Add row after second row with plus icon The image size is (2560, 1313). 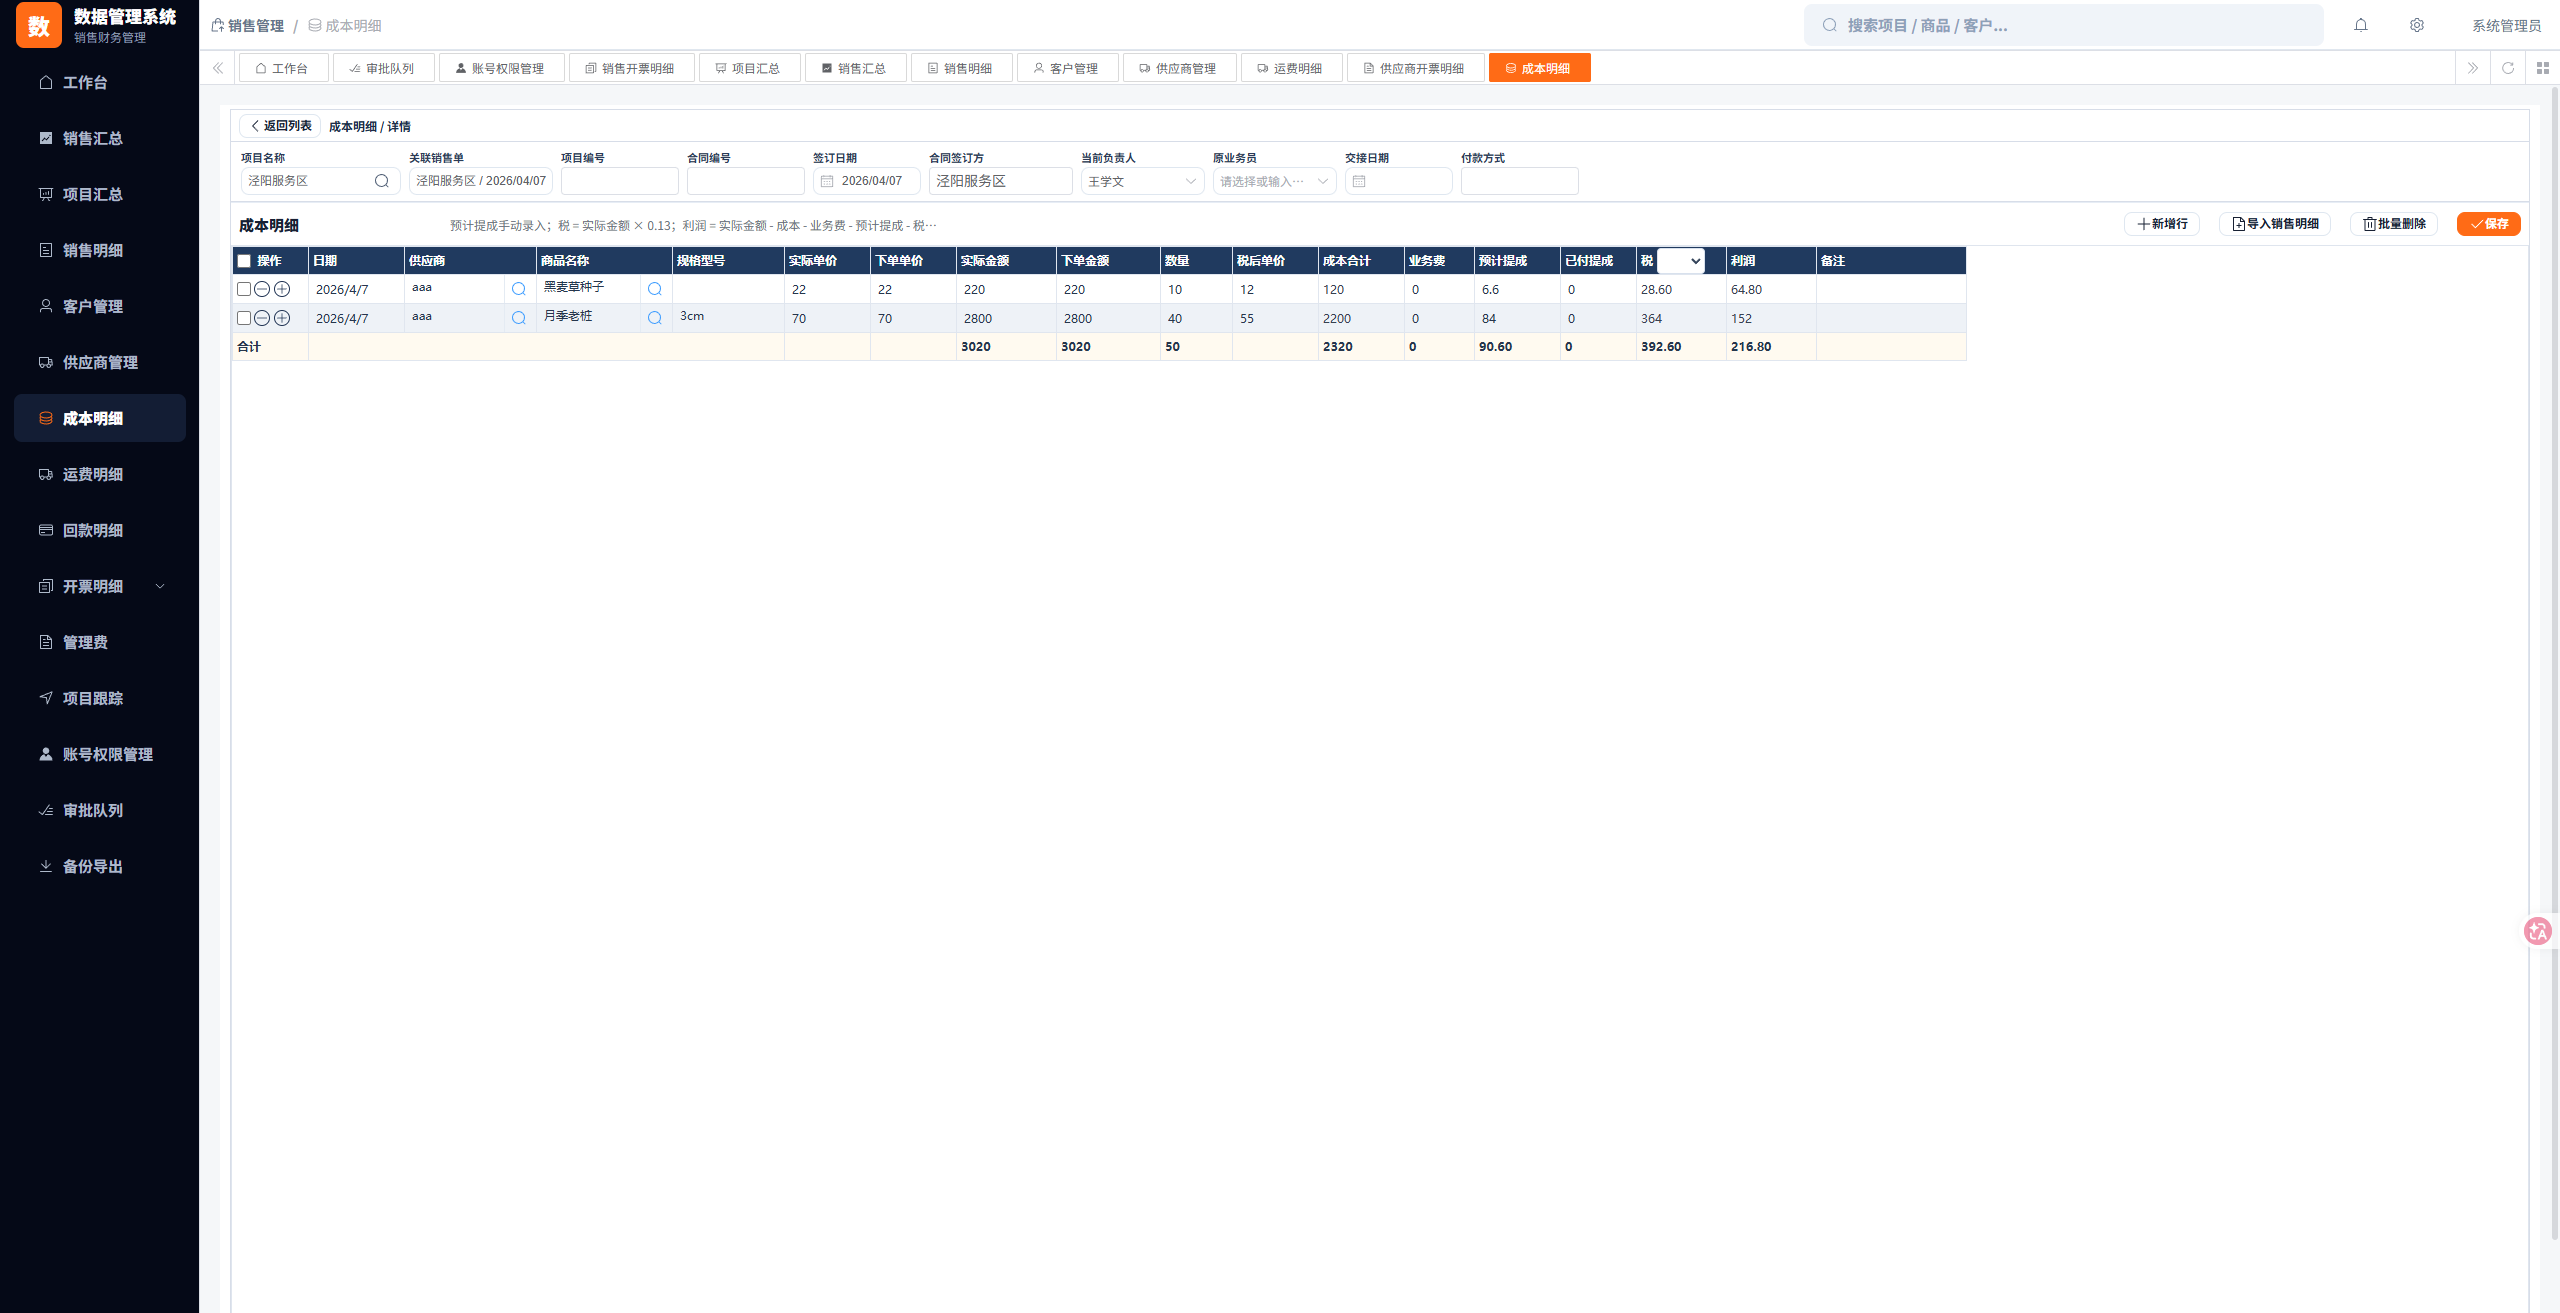[x=282, y=318]
